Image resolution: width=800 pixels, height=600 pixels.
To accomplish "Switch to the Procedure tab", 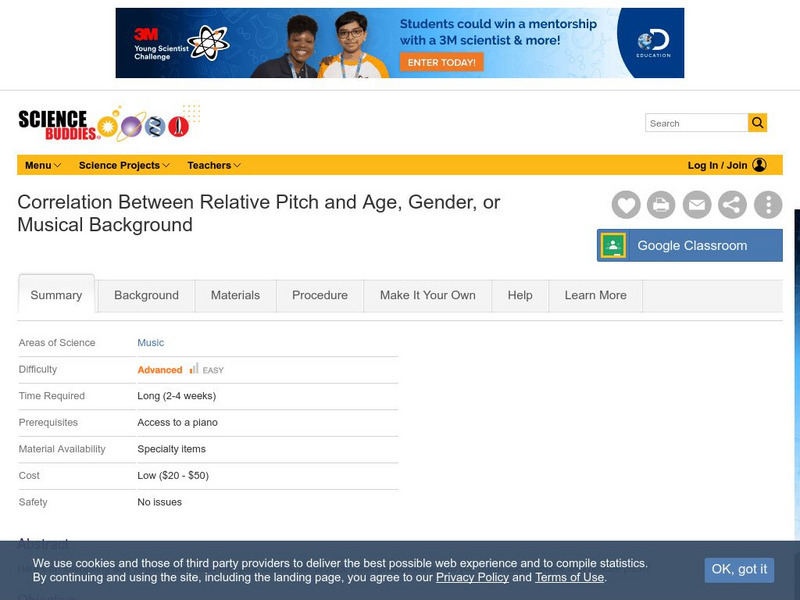I will 320,295.
